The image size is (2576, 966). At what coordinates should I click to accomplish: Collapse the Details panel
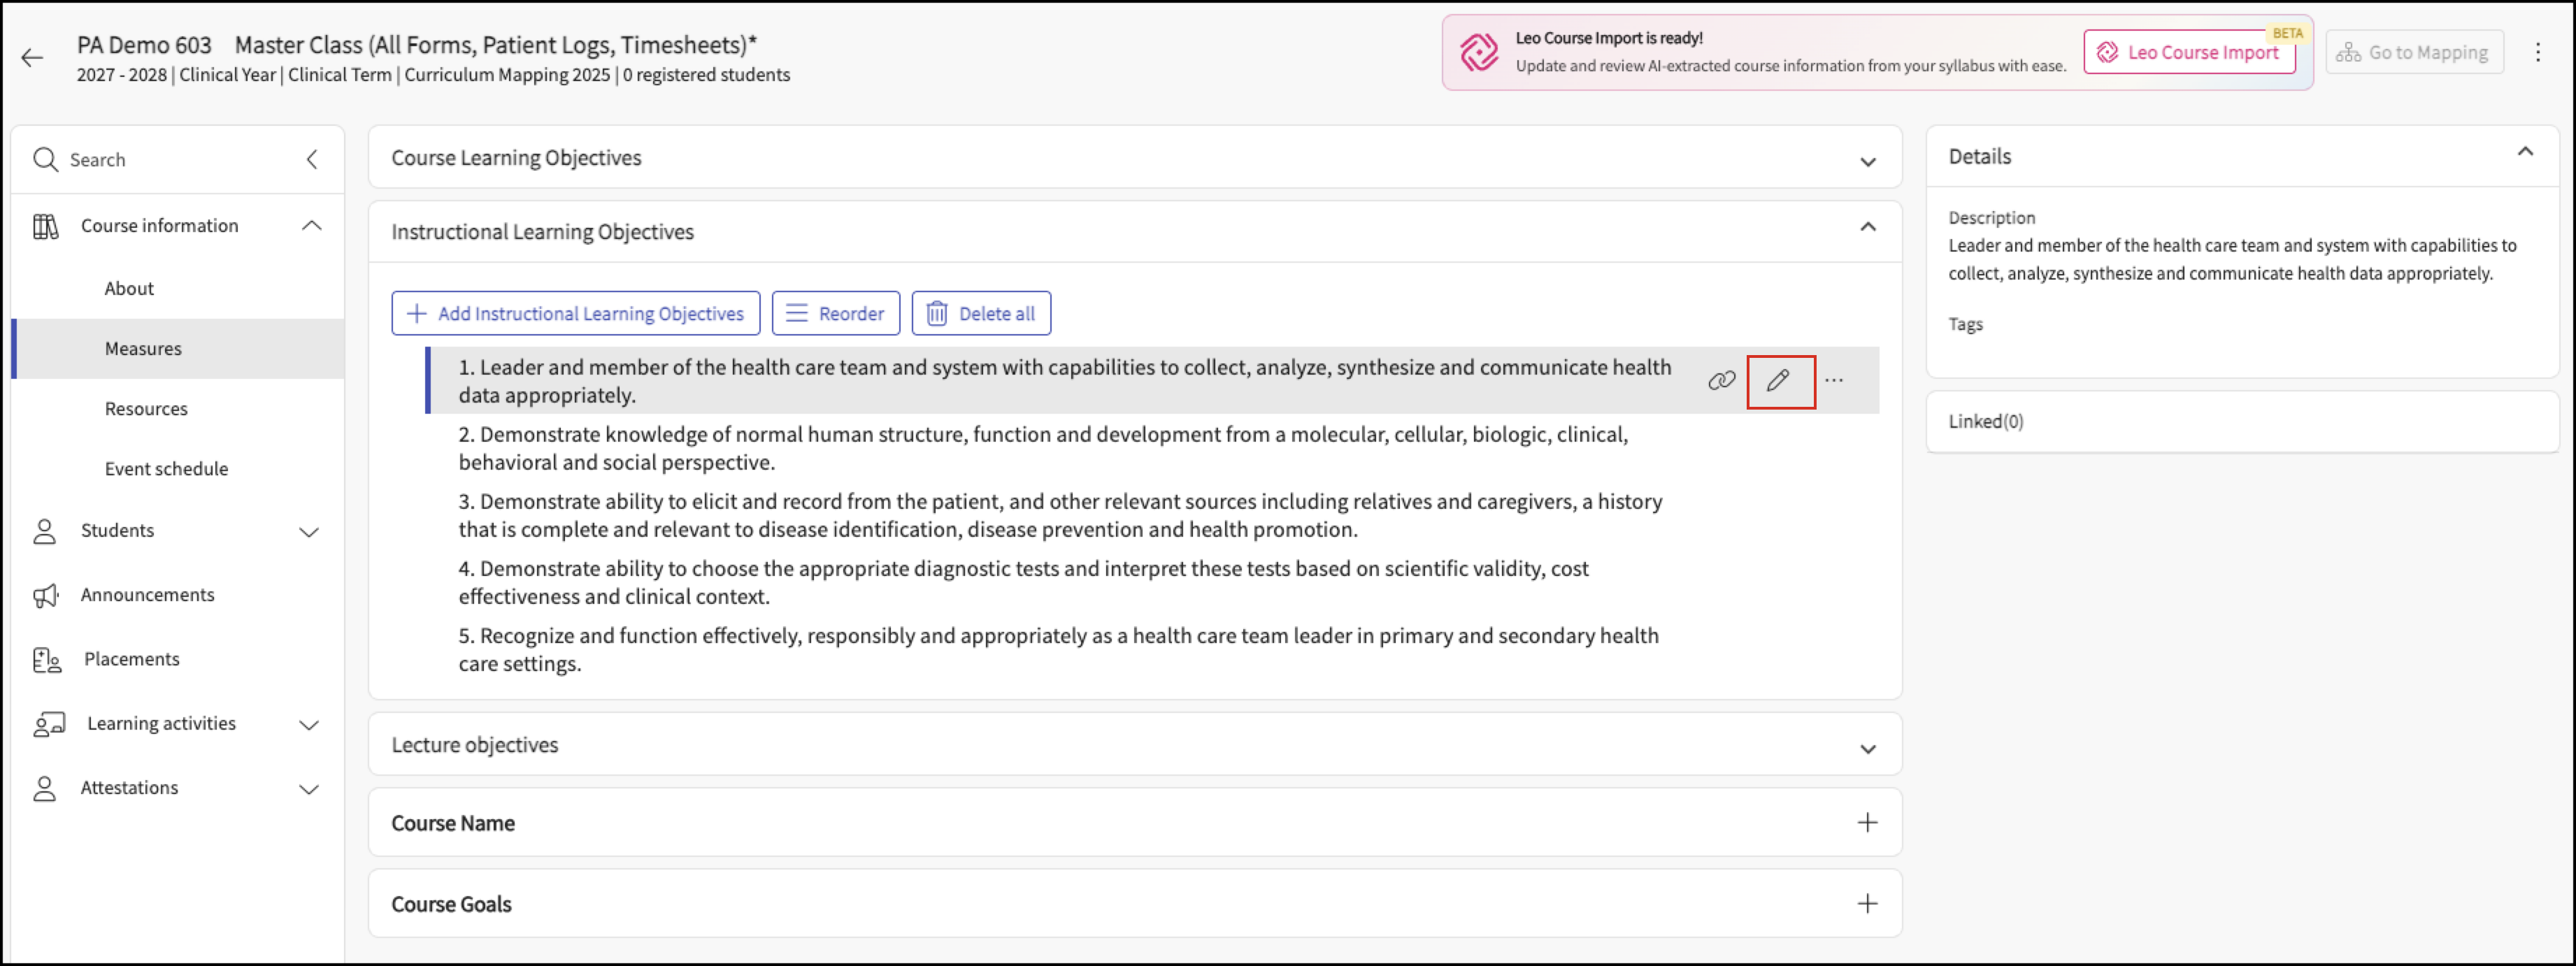(2525, 152)
